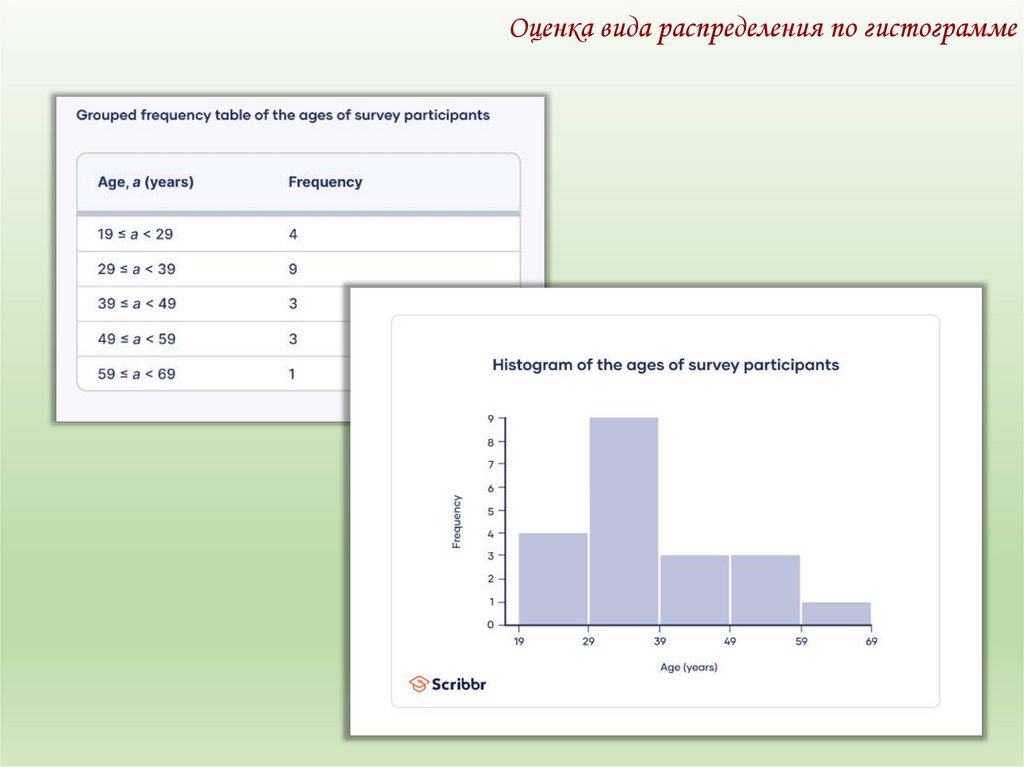
Task: Click x-axis tick label 19
Action: pyautogui.click(x=519, y=642)
